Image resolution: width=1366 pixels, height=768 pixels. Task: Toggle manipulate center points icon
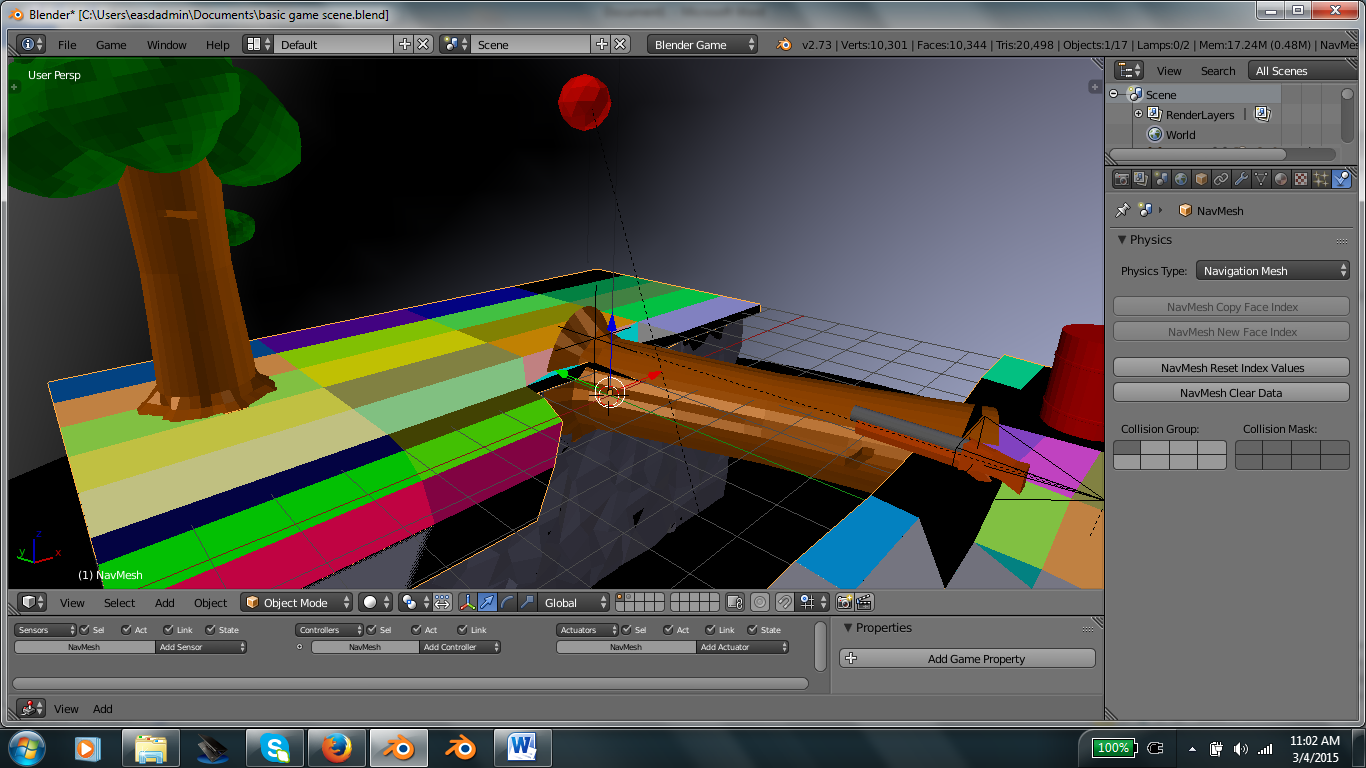pos(443,602)
